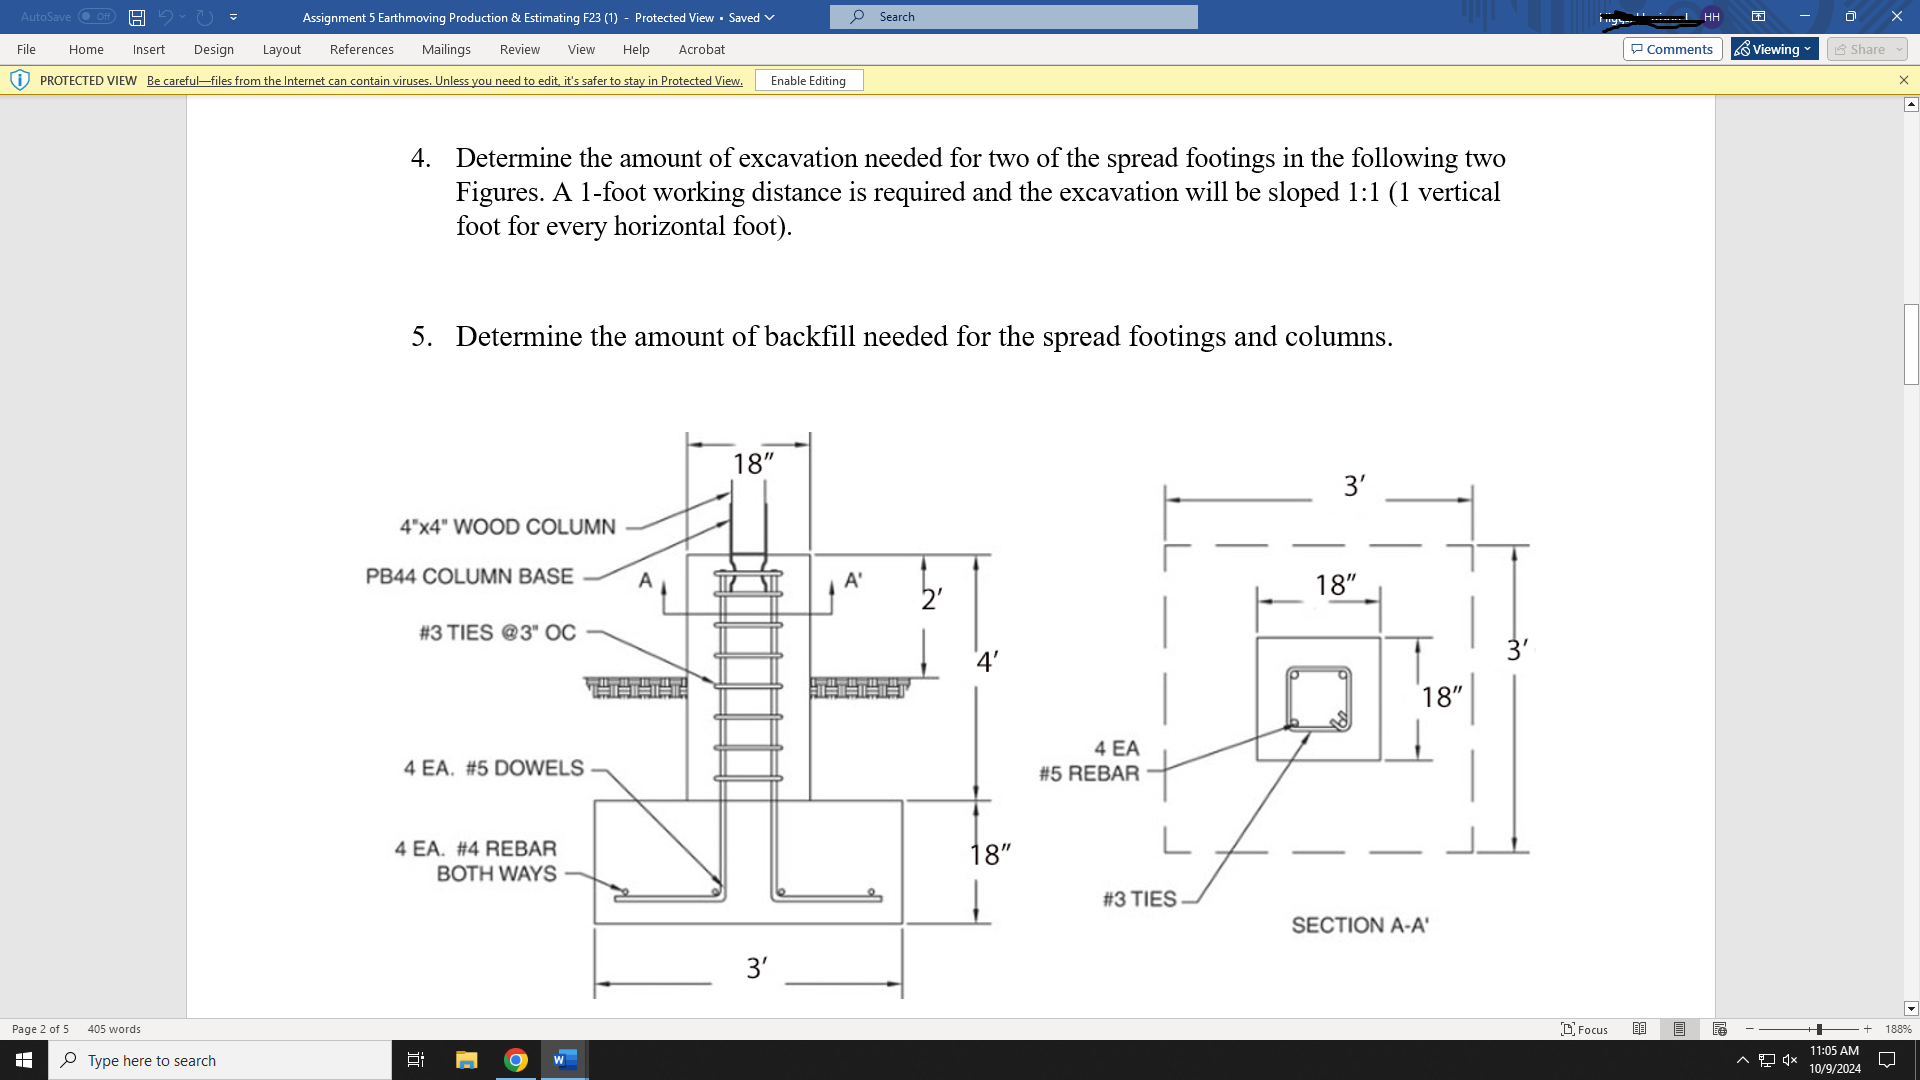Switch to Read Mode using the status bar icon
This screenshot has height=1080, width=1920.
click(1639, 1028)
